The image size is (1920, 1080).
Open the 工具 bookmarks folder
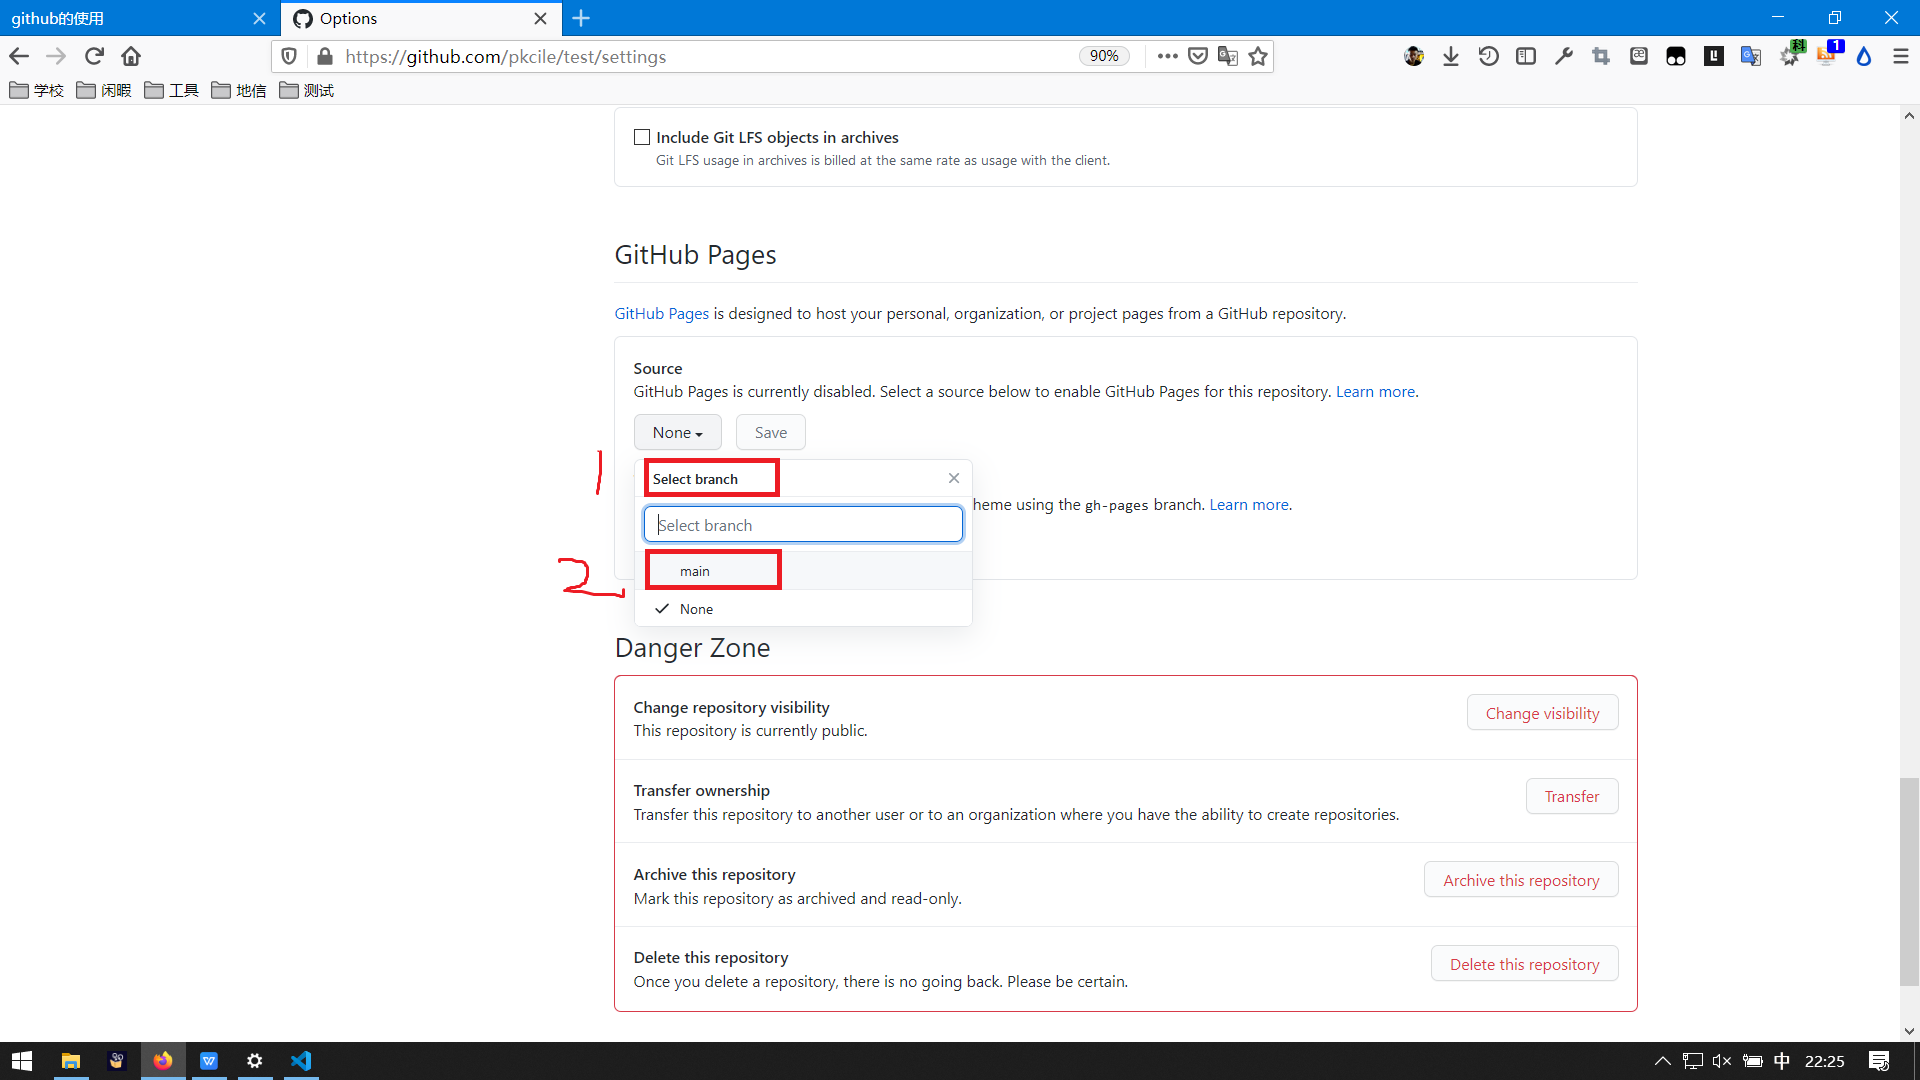click(x=171, y=90)
